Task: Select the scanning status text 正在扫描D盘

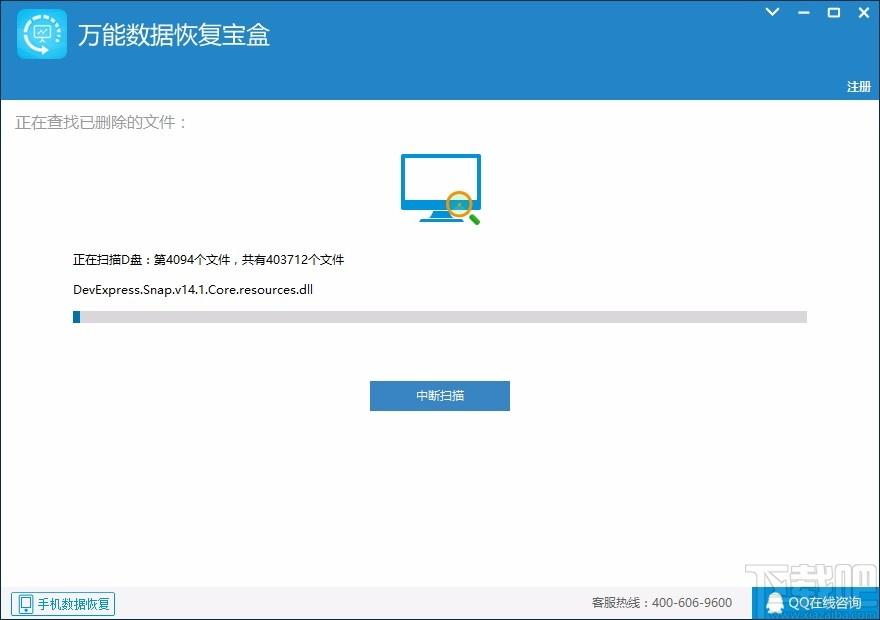Action: click(x=208, y=259)
